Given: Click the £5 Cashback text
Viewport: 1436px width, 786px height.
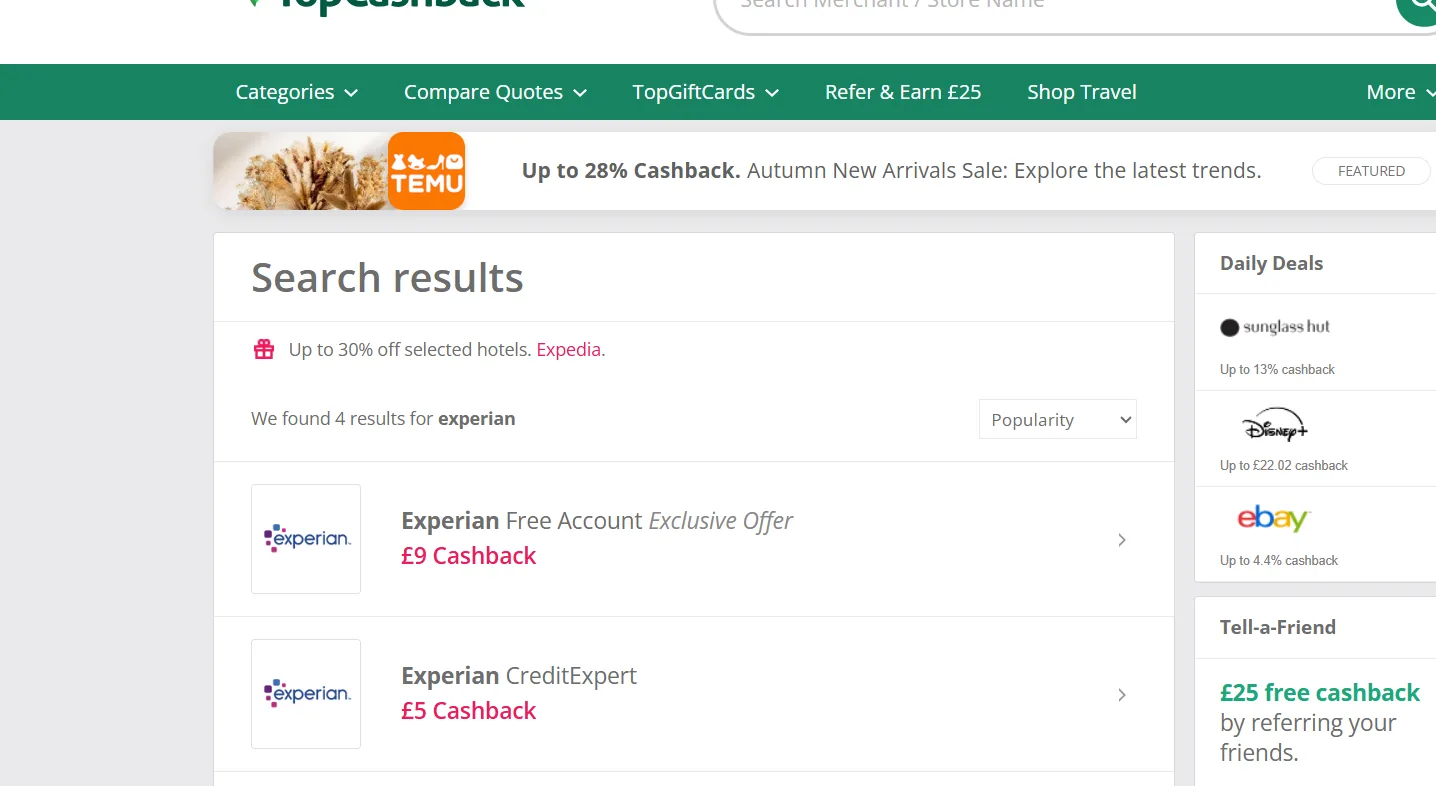Looking at the screenshot, I should 468,711.
